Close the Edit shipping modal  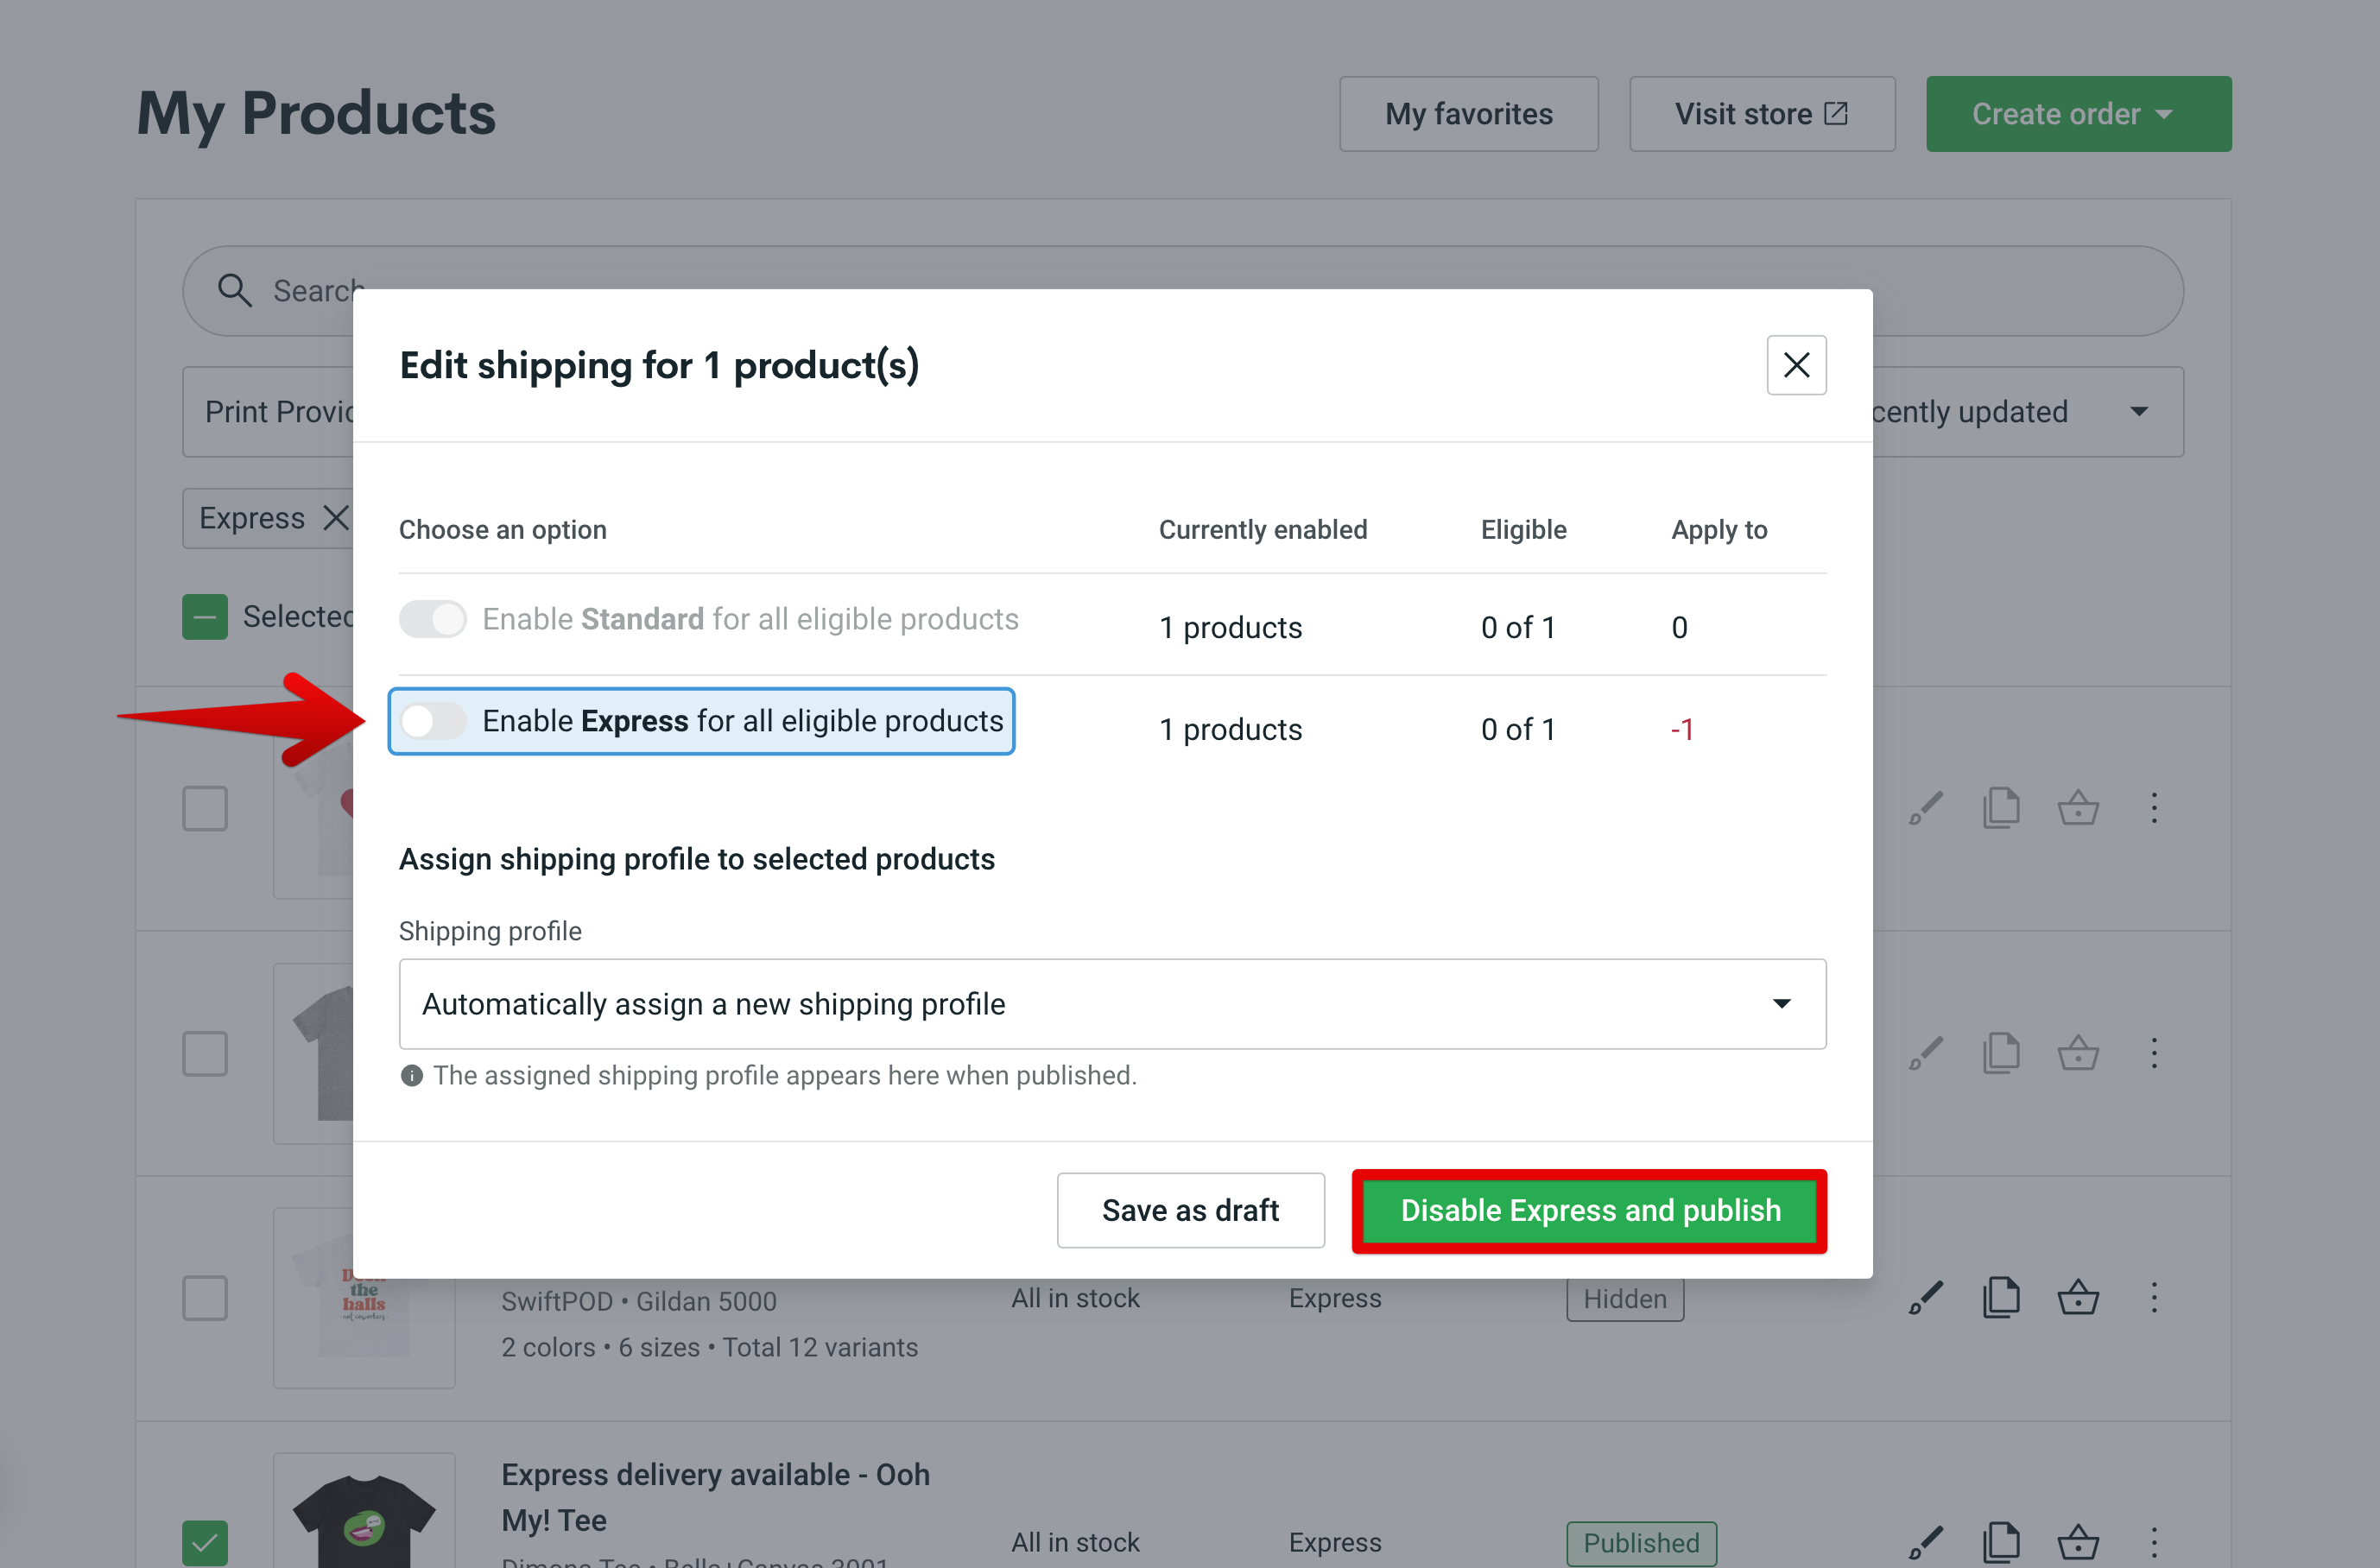click(x=1795, y=366)
